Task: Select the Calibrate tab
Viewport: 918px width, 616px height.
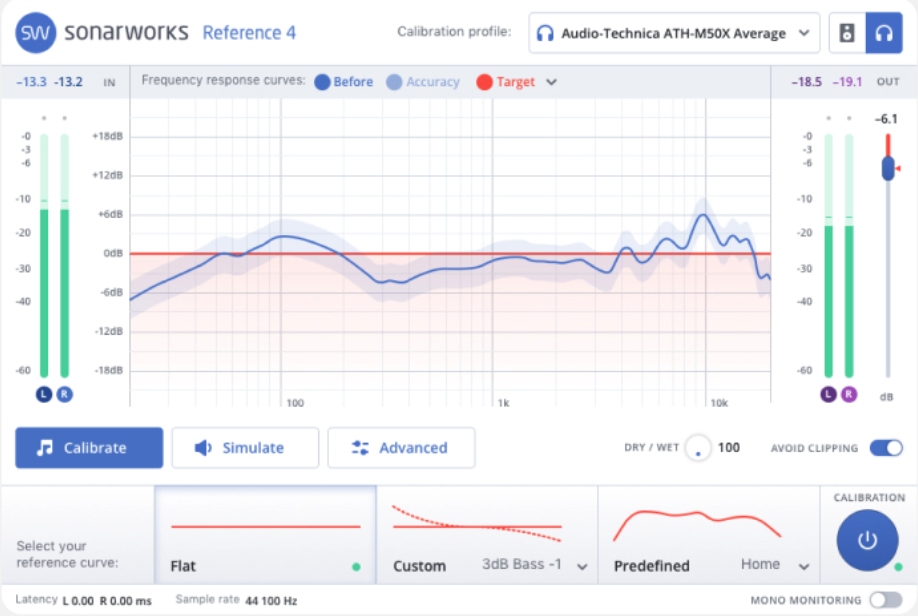Action: [89, 448]
